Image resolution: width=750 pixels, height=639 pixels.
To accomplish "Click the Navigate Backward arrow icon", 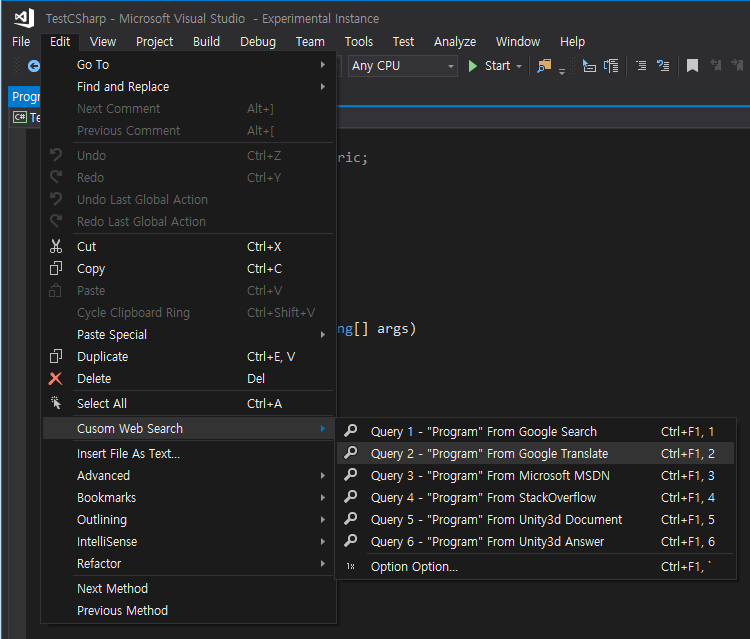I will (x=33, y=66).
